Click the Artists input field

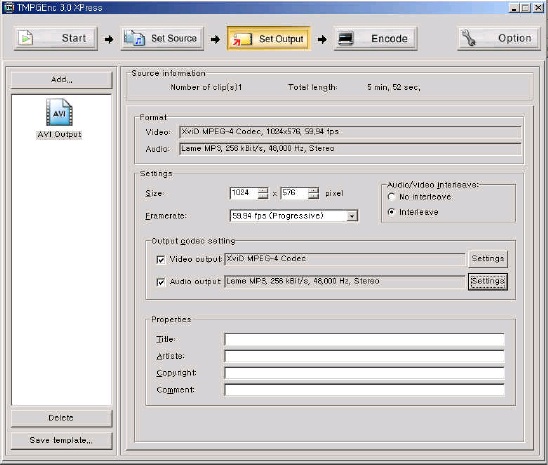point(364,356)
